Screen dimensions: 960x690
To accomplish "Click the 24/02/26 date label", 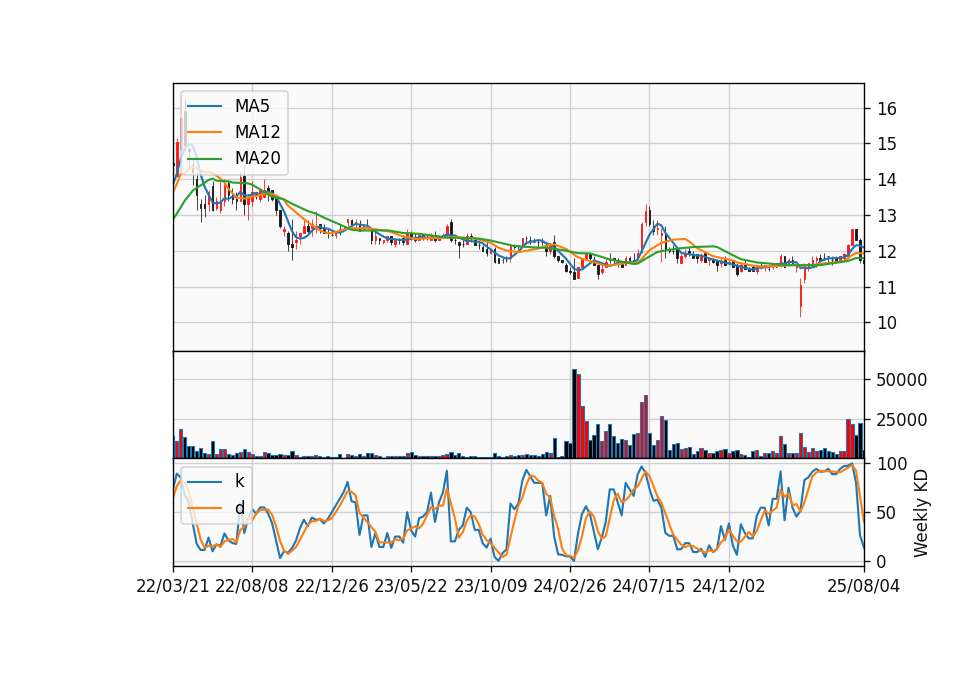I will click(569, 586).
